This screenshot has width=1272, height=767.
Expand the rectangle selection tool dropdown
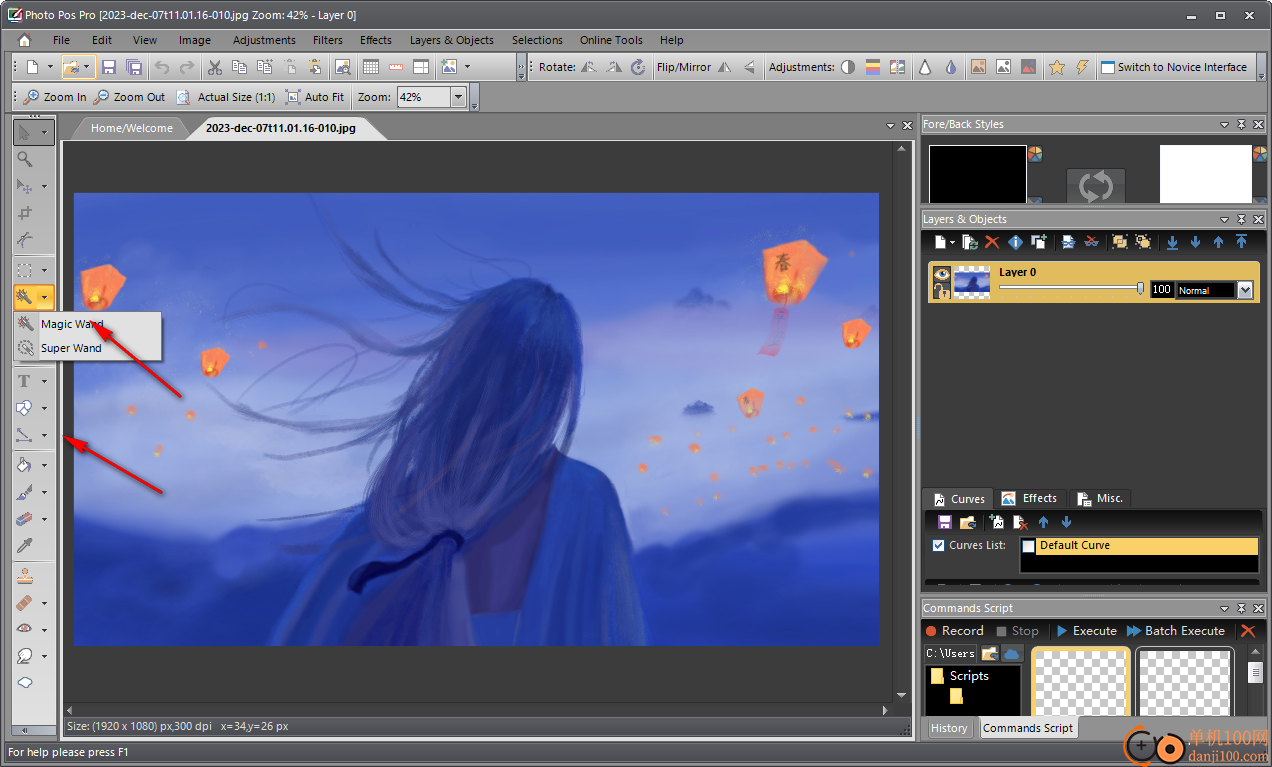click(44, 270)
